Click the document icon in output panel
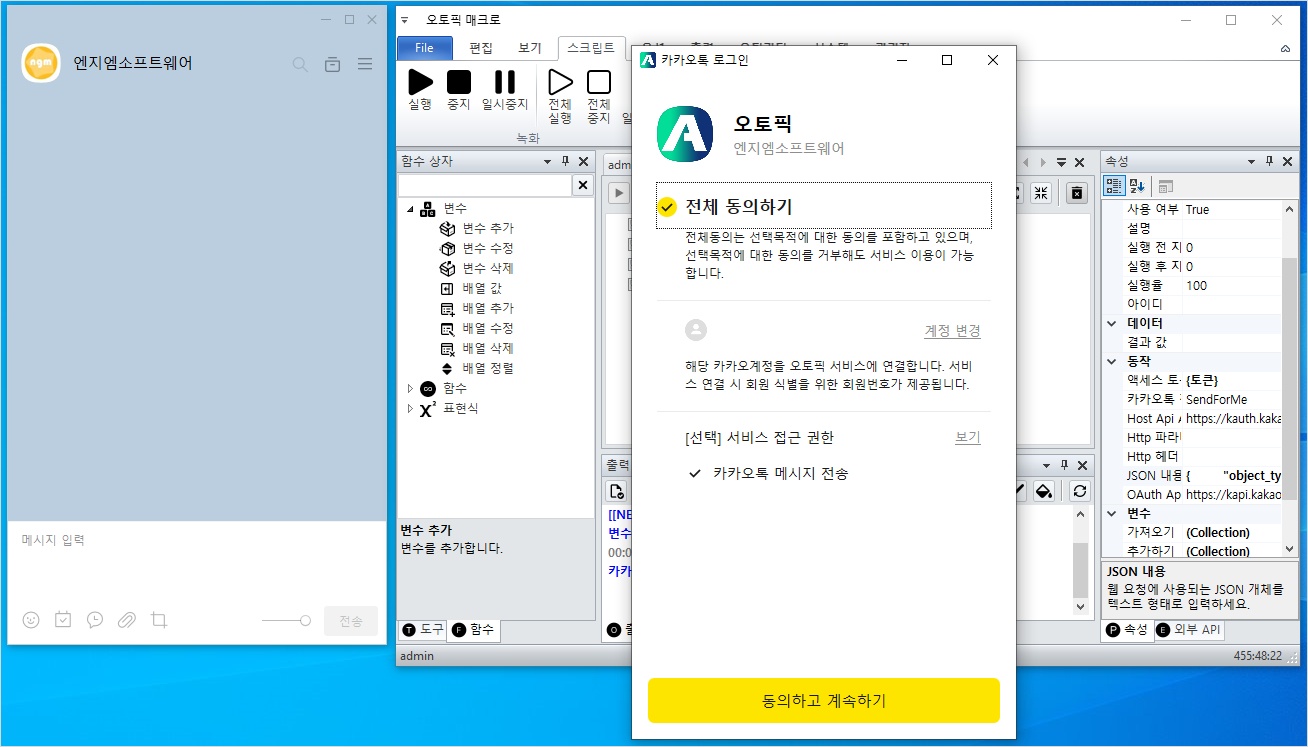 point(618,491)
